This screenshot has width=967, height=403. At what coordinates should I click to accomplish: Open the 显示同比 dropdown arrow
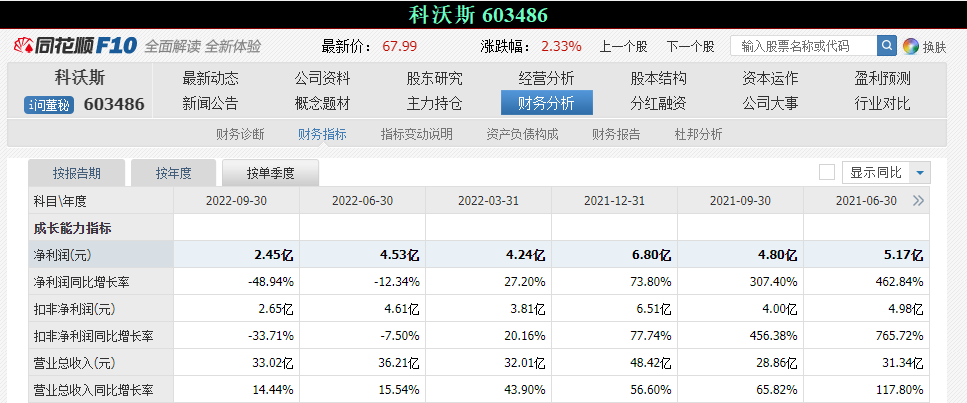click(x=920, y=173)
